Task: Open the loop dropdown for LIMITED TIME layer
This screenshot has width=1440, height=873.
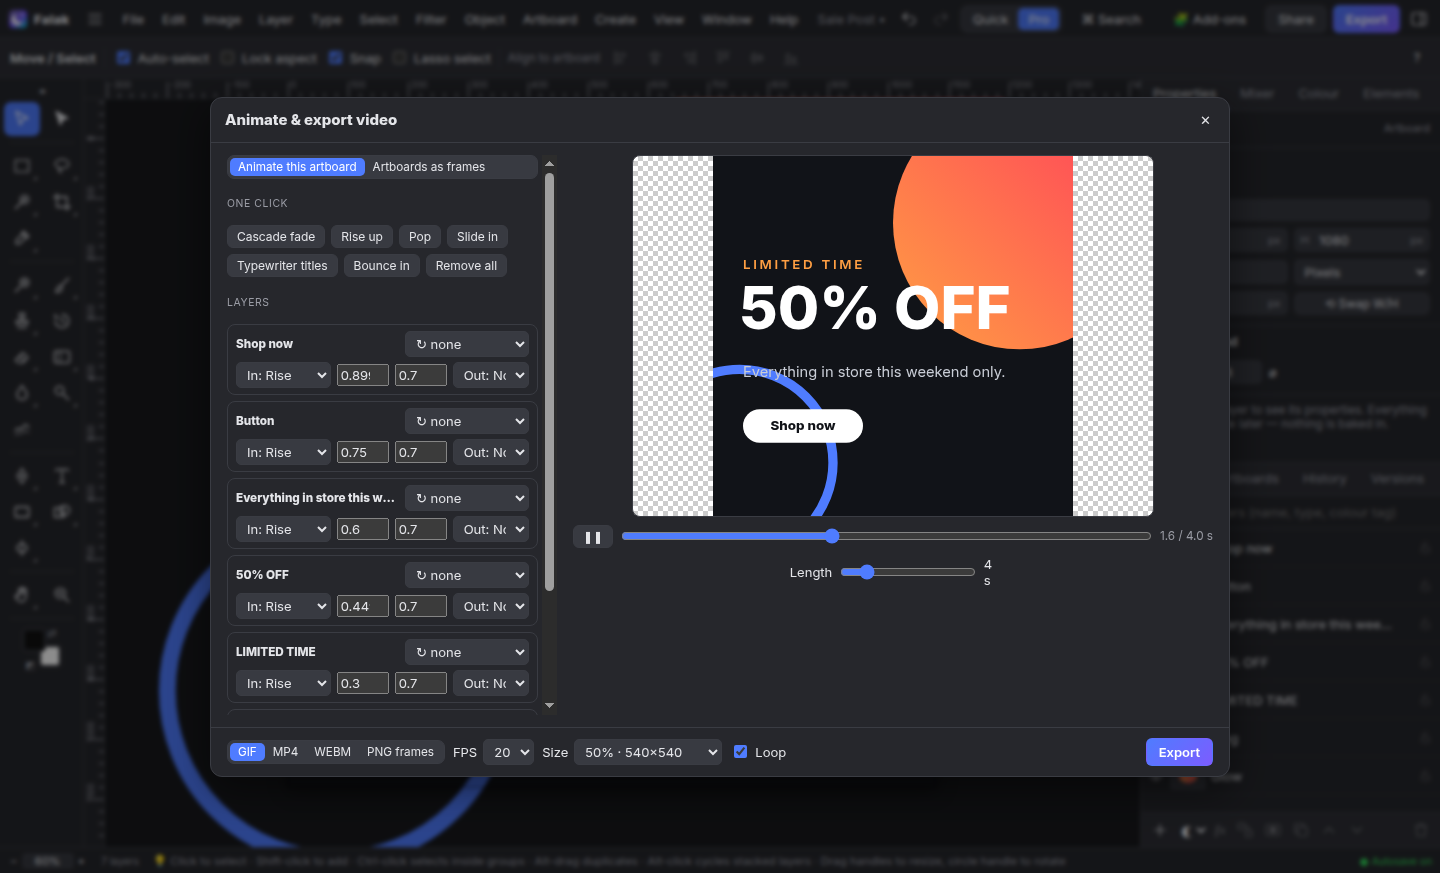Action: pos(467,652)
